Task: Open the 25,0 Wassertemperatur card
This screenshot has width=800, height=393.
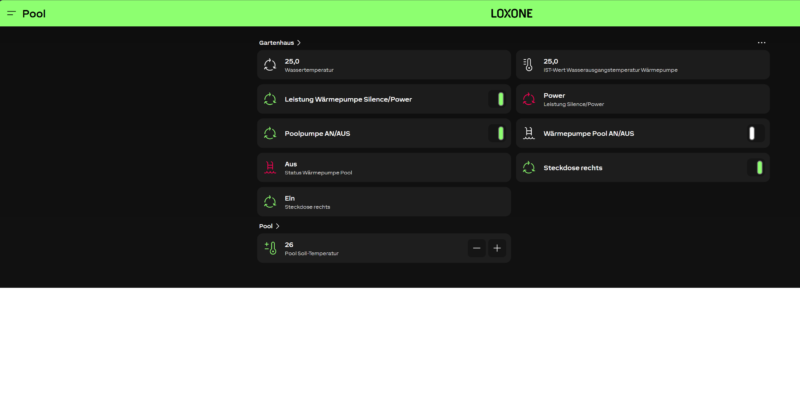Action: tap(384, 65)
